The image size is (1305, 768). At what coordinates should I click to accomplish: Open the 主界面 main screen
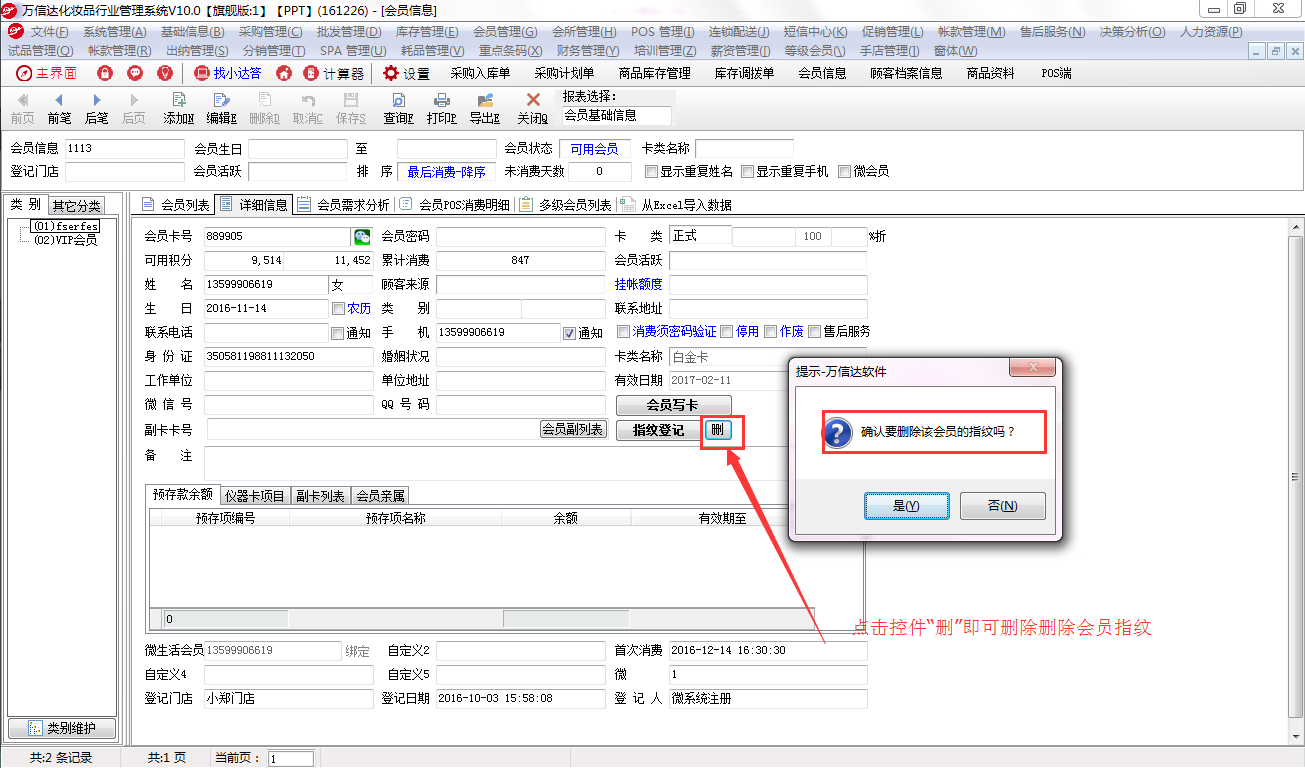pos(46,73)
